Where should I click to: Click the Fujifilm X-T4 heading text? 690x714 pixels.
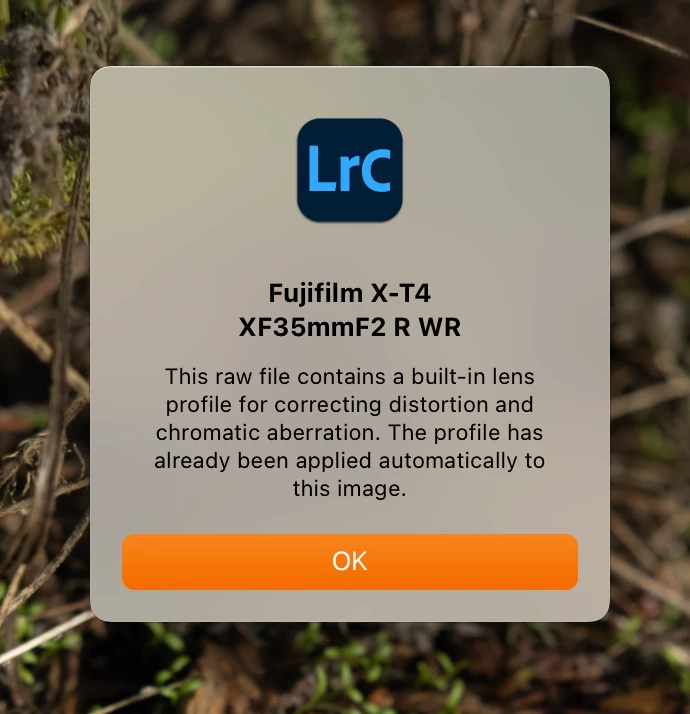[x=349, y=293]
